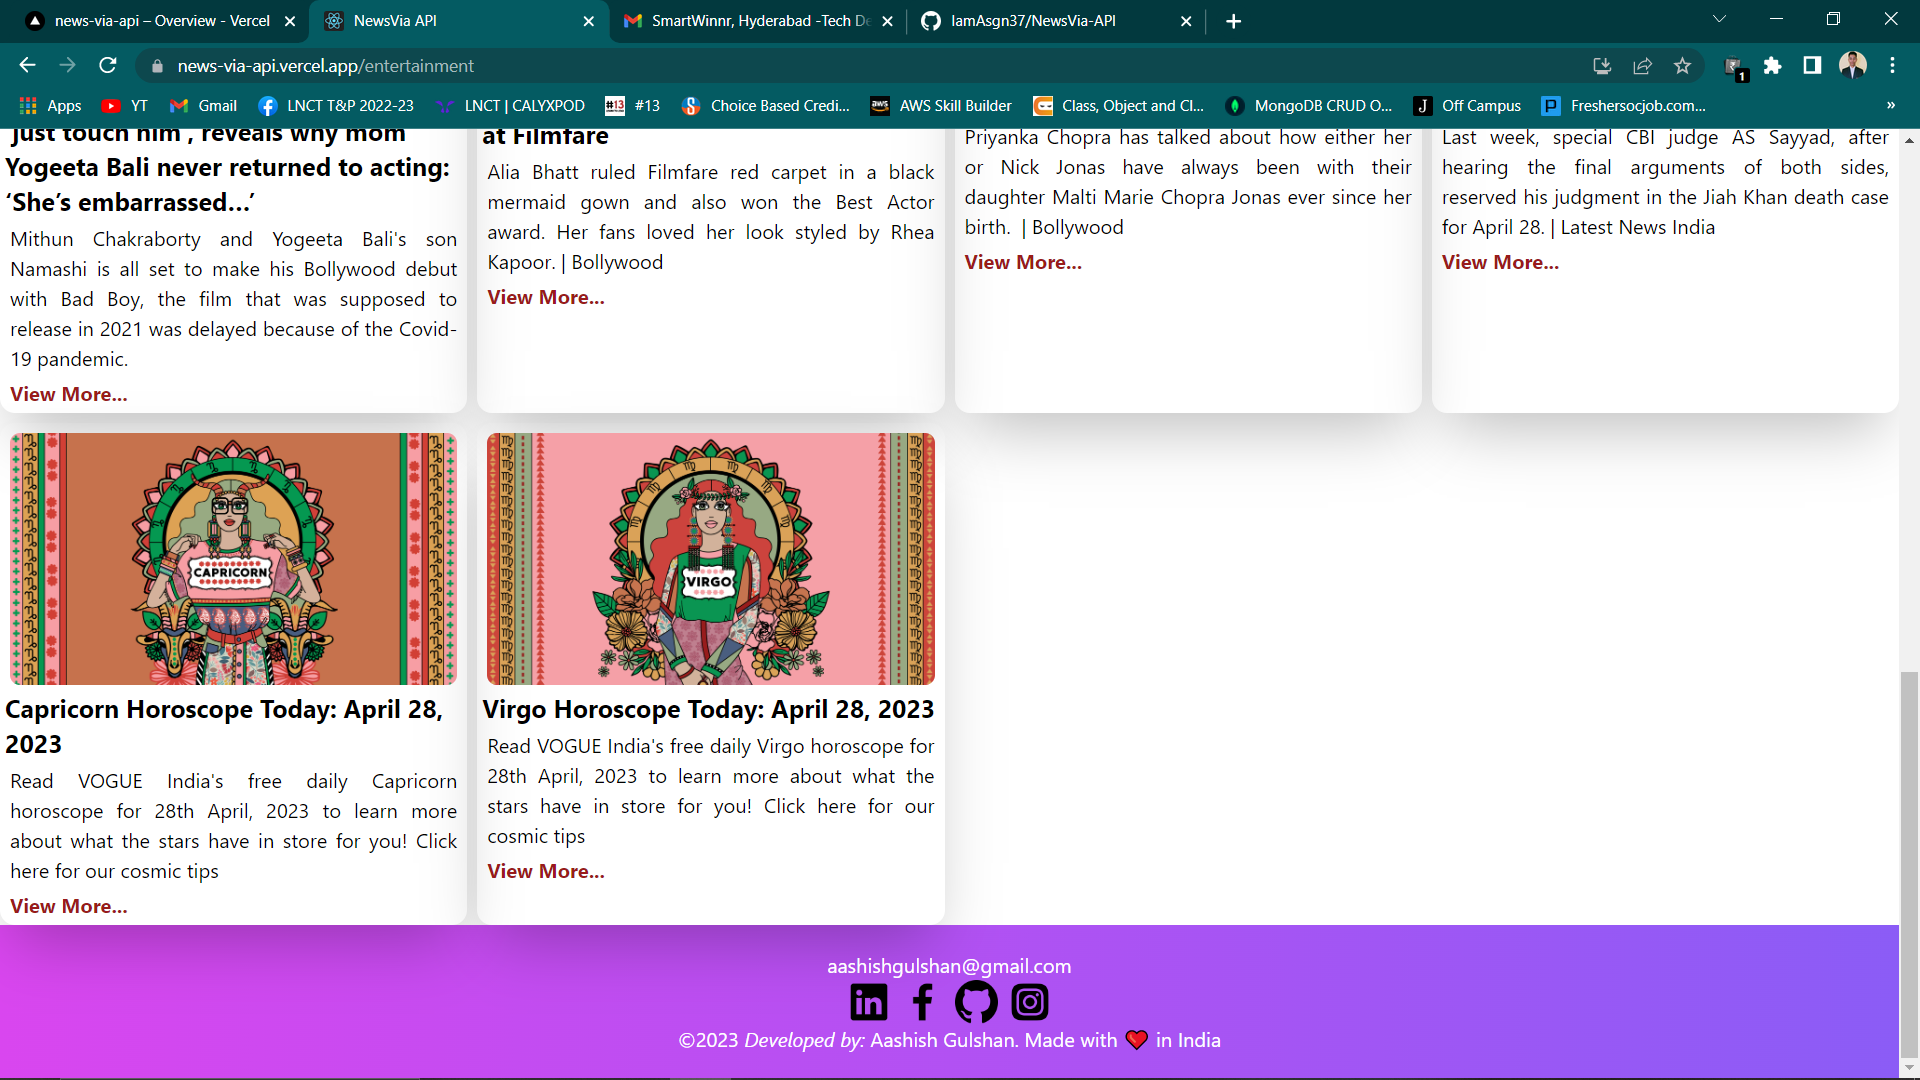Show more bookmarks with the double chevron
Screen dimensions: 1920x1080
coord(1890,106)
